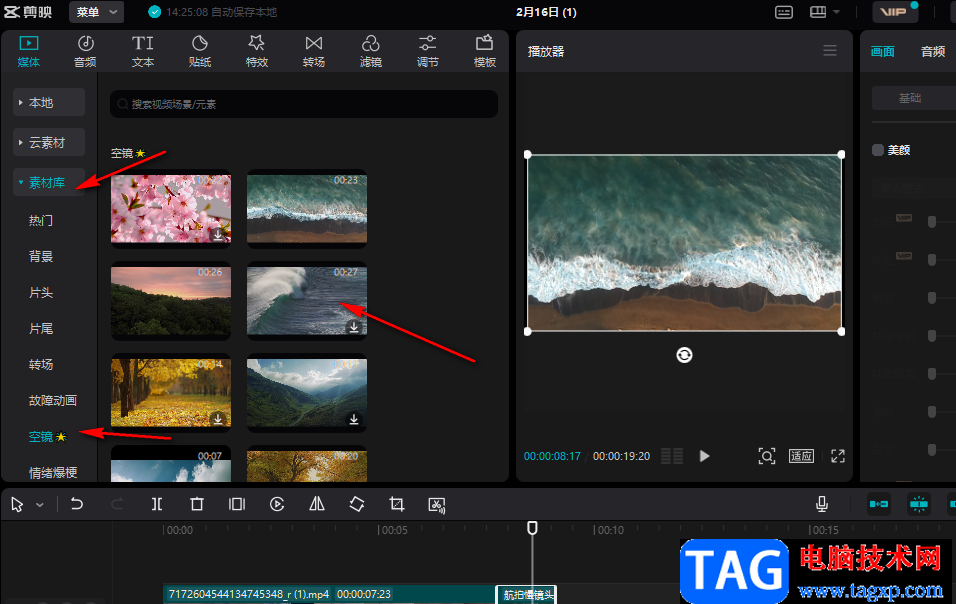Mirror the selected clip

(x=317, y=504)
